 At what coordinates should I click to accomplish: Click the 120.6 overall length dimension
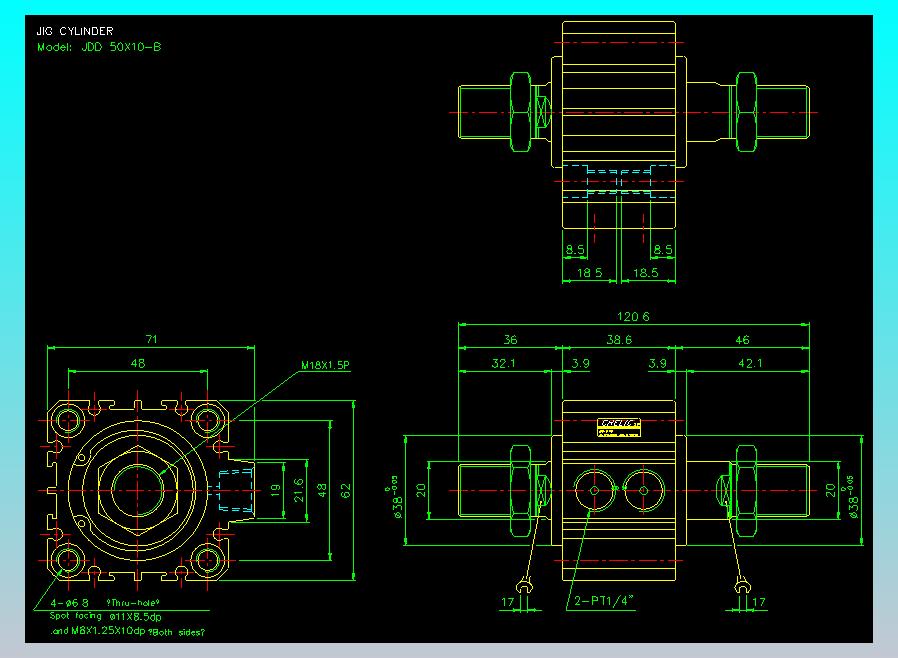(x=633, y=316)
